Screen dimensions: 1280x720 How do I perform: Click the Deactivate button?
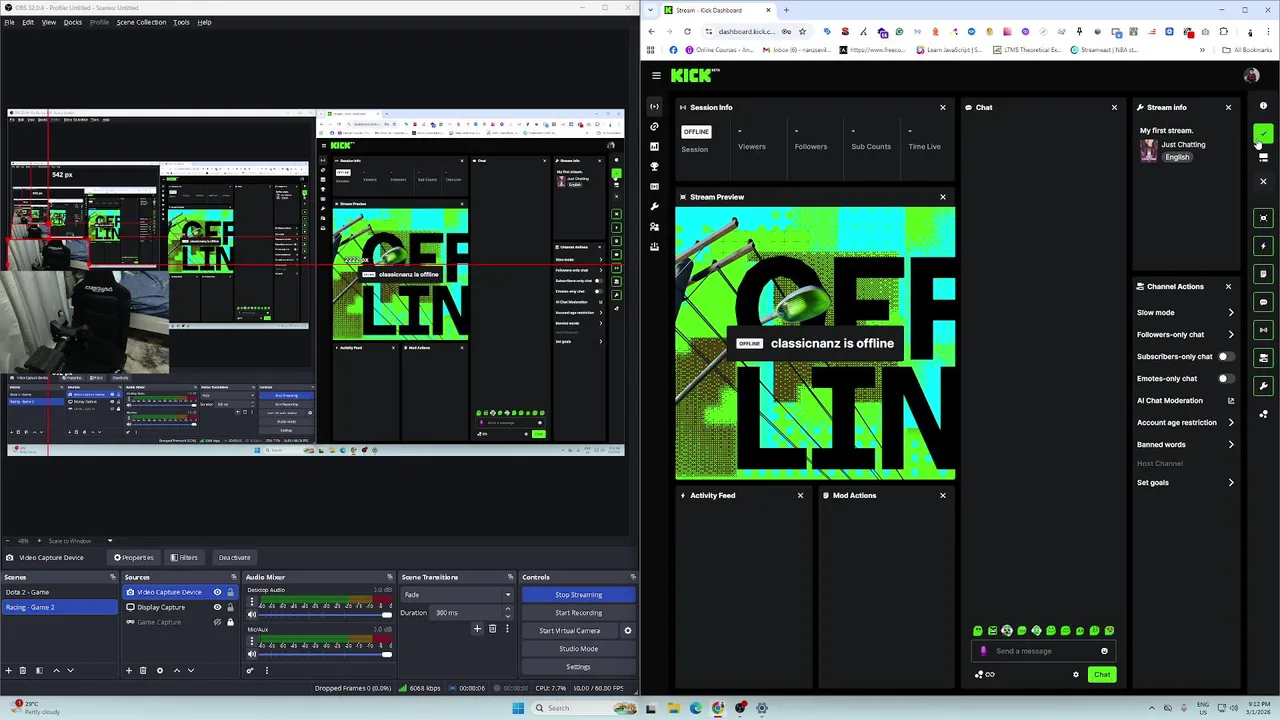pyautogui.click(x=234, y=557)
